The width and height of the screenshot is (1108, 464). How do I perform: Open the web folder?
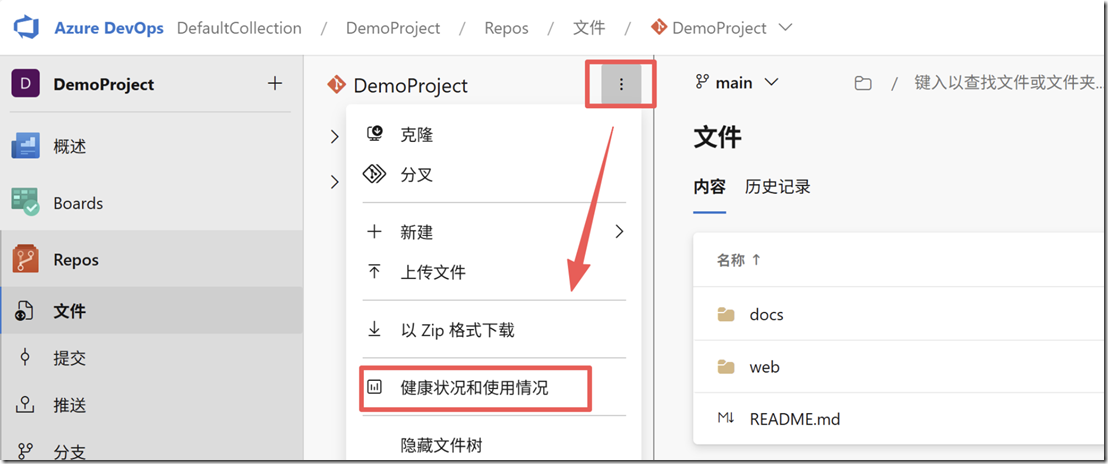(x=765, y=367)
